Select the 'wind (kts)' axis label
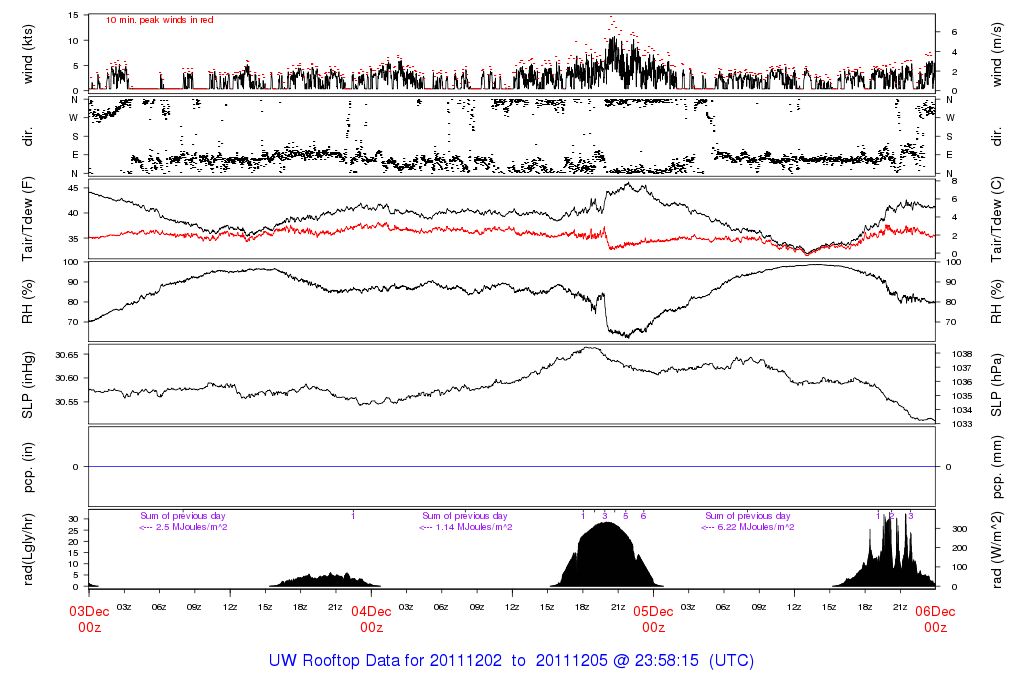Image resolution: width=1024 pixels, height=700 pixels. coord(27,54)
